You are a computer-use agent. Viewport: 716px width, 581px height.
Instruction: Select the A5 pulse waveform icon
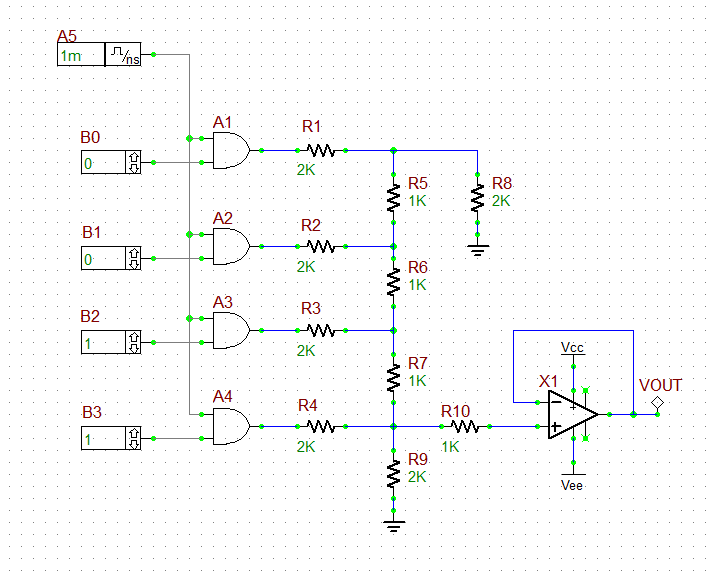click(123, 55)
